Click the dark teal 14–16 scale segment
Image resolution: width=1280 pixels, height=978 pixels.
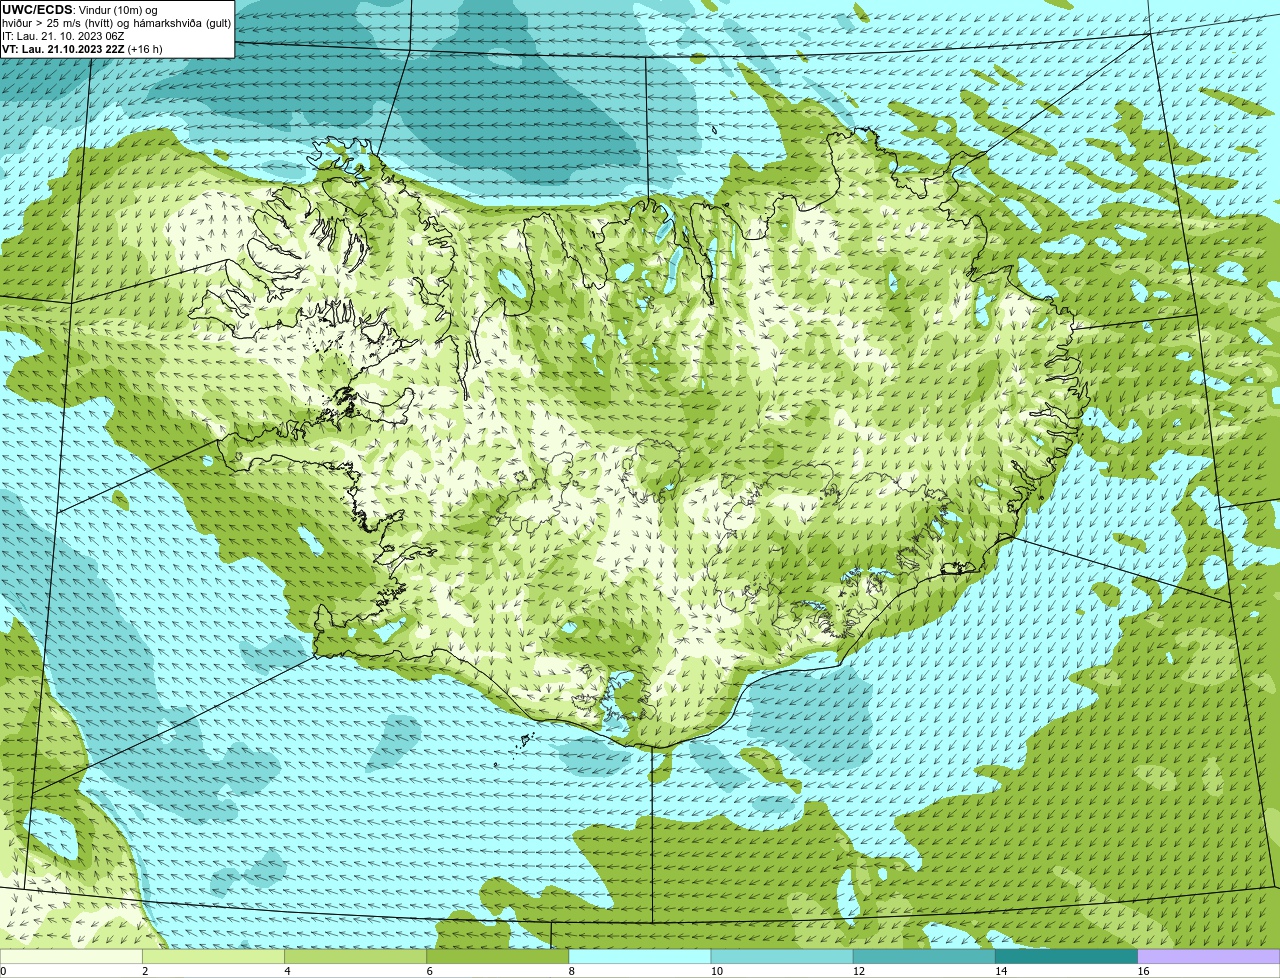pyautogui.click(x=1066, y=956)
